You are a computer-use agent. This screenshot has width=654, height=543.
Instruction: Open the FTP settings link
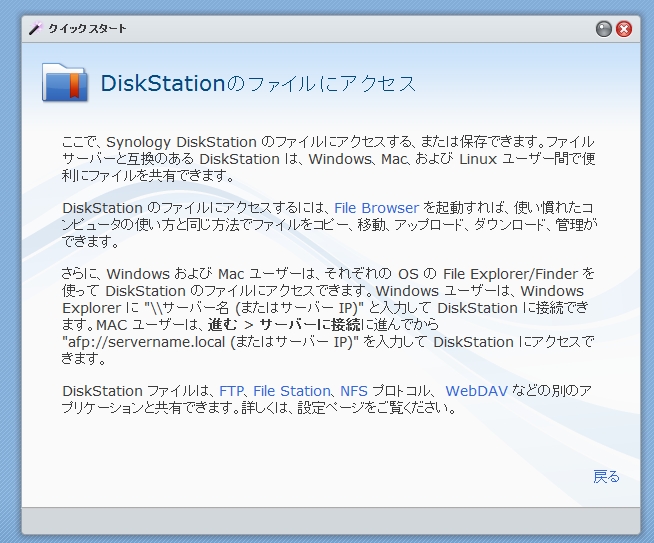231,391
